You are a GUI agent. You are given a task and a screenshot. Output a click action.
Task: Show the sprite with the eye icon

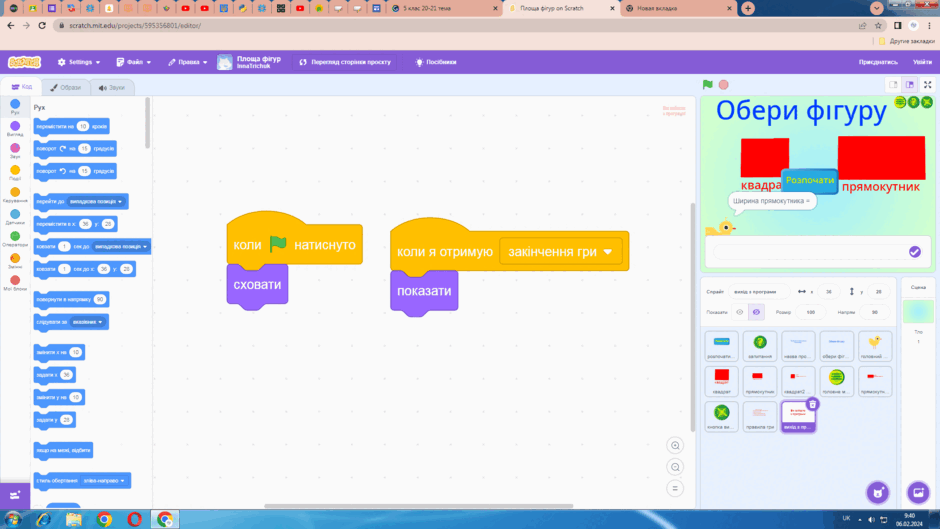click(x=740, y=312)
